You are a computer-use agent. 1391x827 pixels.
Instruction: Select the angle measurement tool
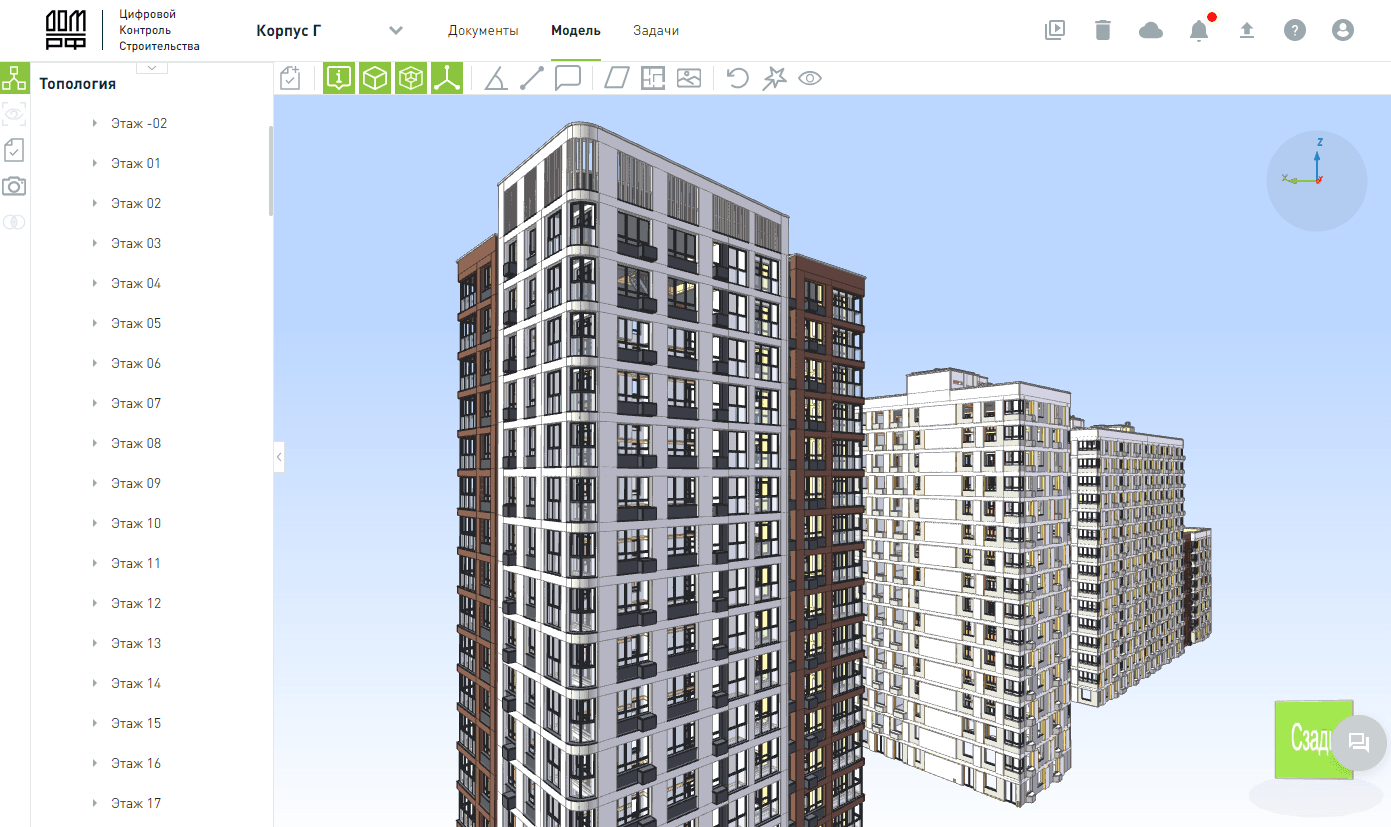tap(495, 78)
